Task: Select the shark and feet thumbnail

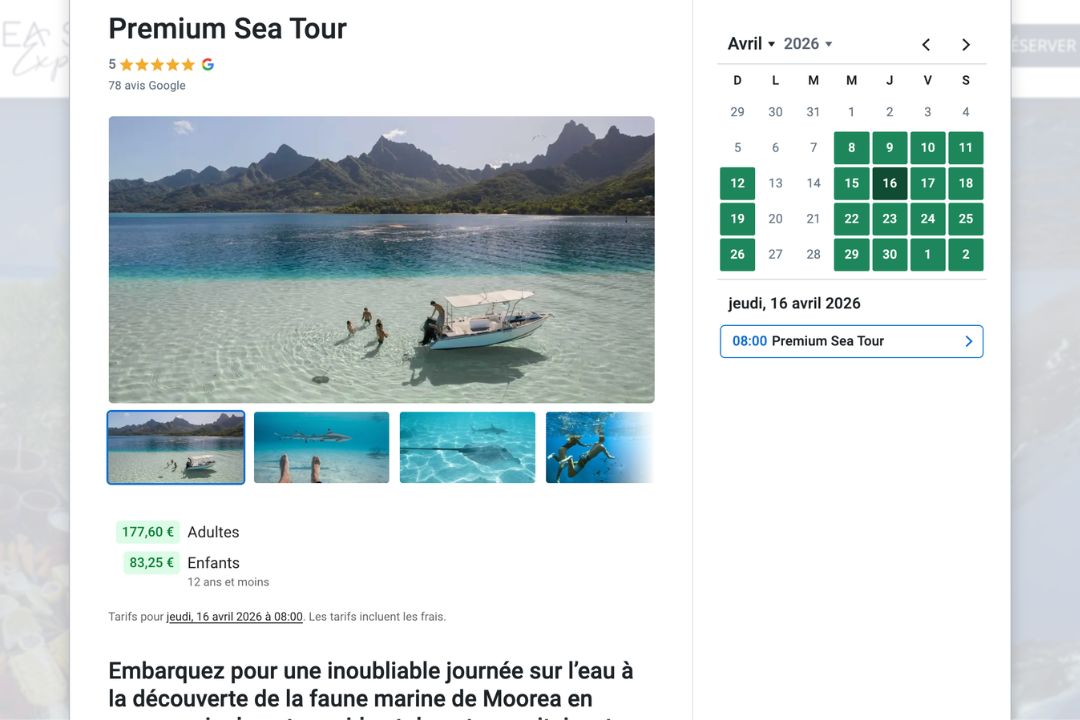Action: pos(321,448)
